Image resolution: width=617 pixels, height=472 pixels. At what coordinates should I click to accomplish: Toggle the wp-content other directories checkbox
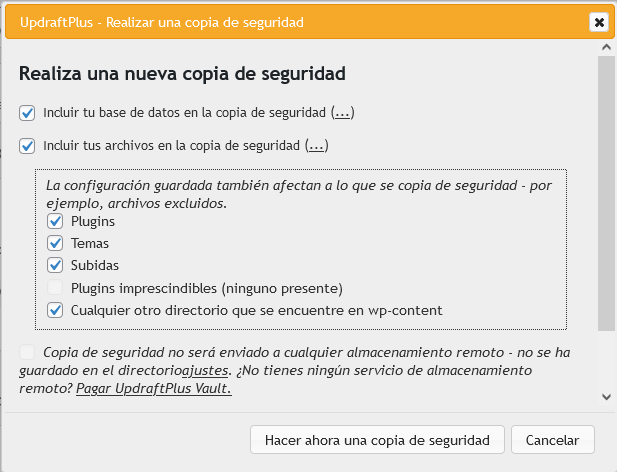tap(55, 310)
